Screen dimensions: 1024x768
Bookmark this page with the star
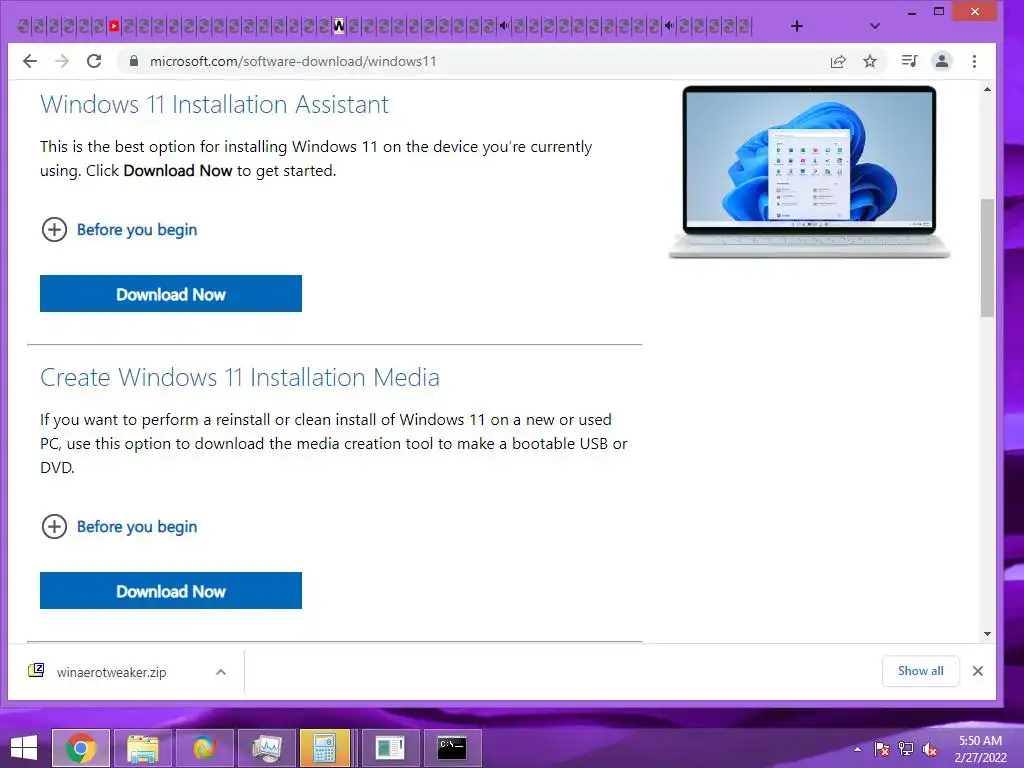[870, 61]
